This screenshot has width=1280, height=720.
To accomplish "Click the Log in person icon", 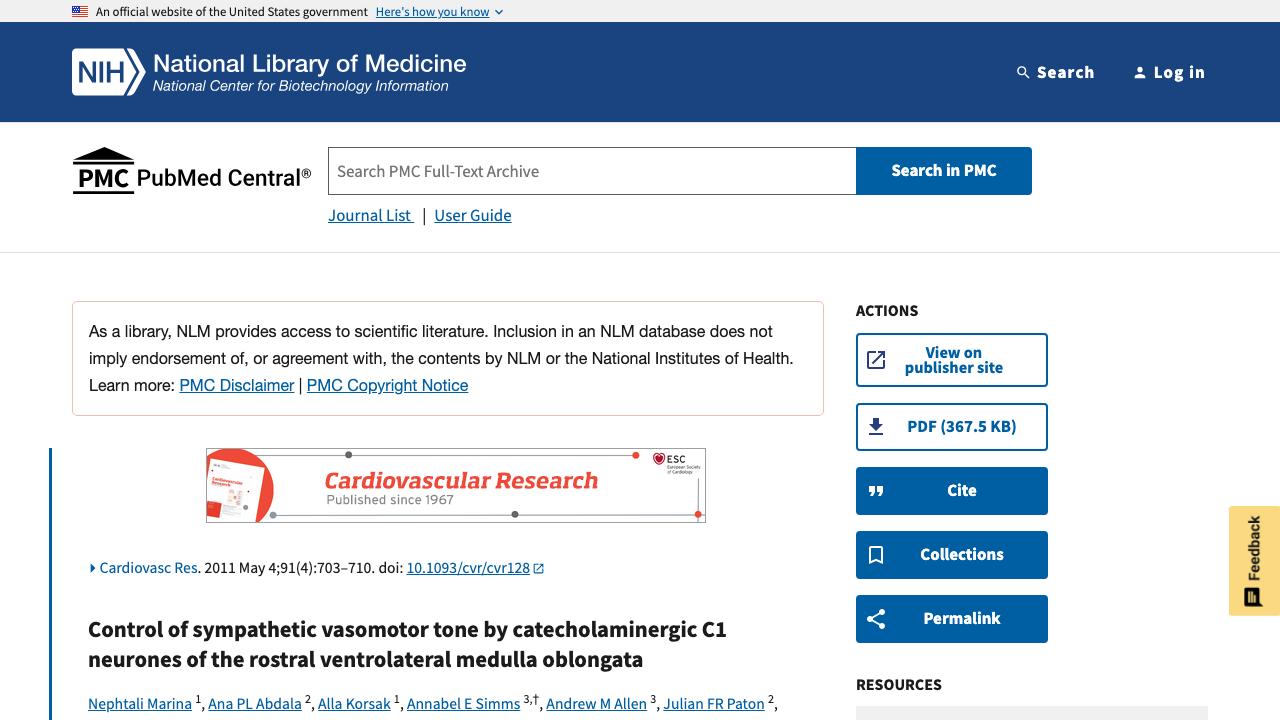I will [x=1139, y=72].
